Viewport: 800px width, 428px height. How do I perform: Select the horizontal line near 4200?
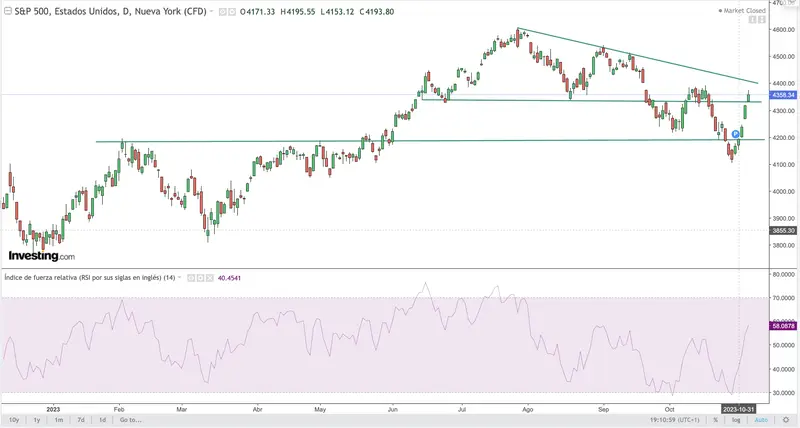[430, 141]
